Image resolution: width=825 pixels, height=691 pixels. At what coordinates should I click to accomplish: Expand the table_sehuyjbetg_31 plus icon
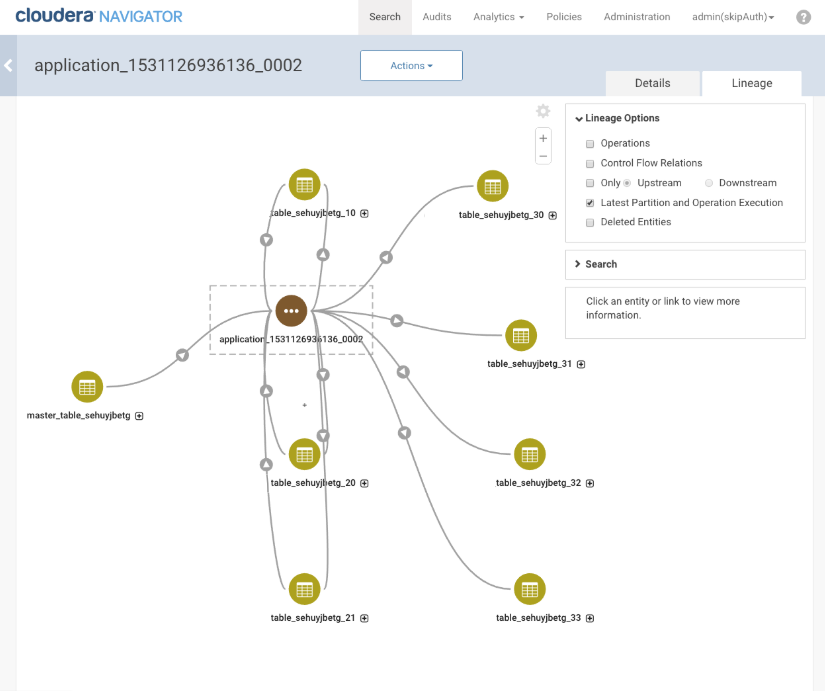(581, 364)
